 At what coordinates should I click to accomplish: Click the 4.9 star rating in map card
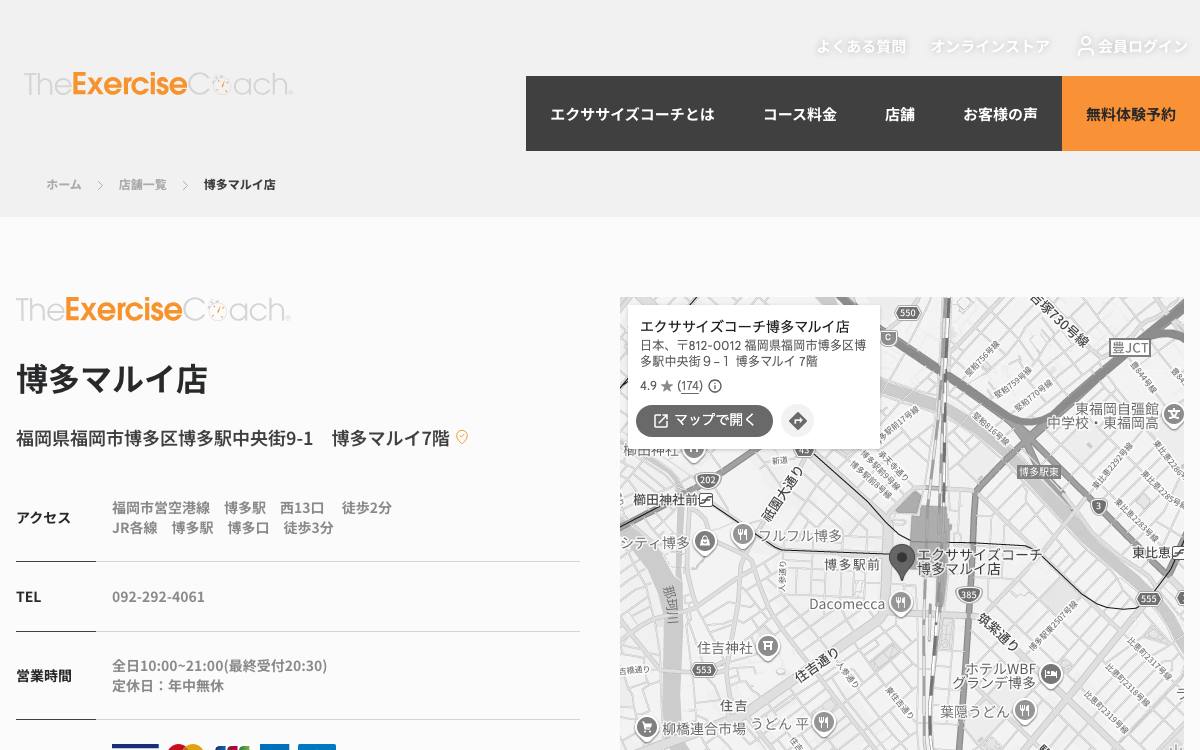pos(657,386)
